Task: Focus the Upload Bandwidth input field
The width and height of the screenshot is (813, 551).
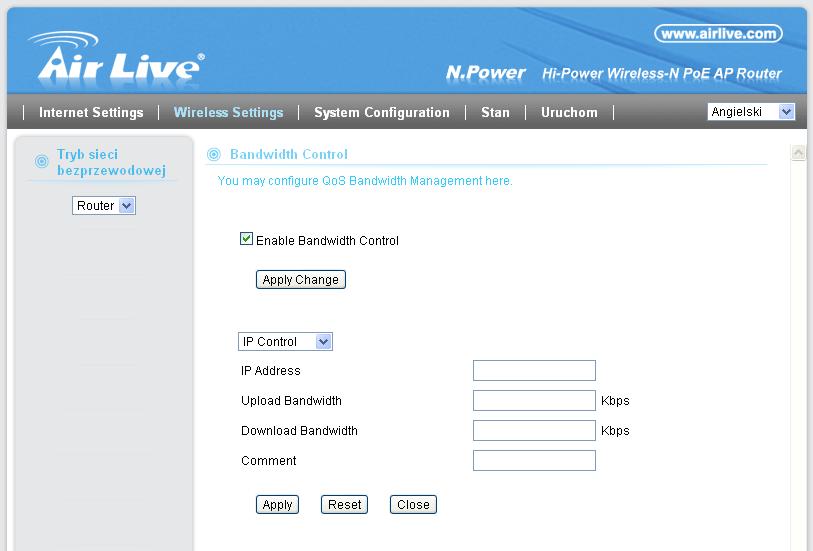Action: click(x=534, y=401)
